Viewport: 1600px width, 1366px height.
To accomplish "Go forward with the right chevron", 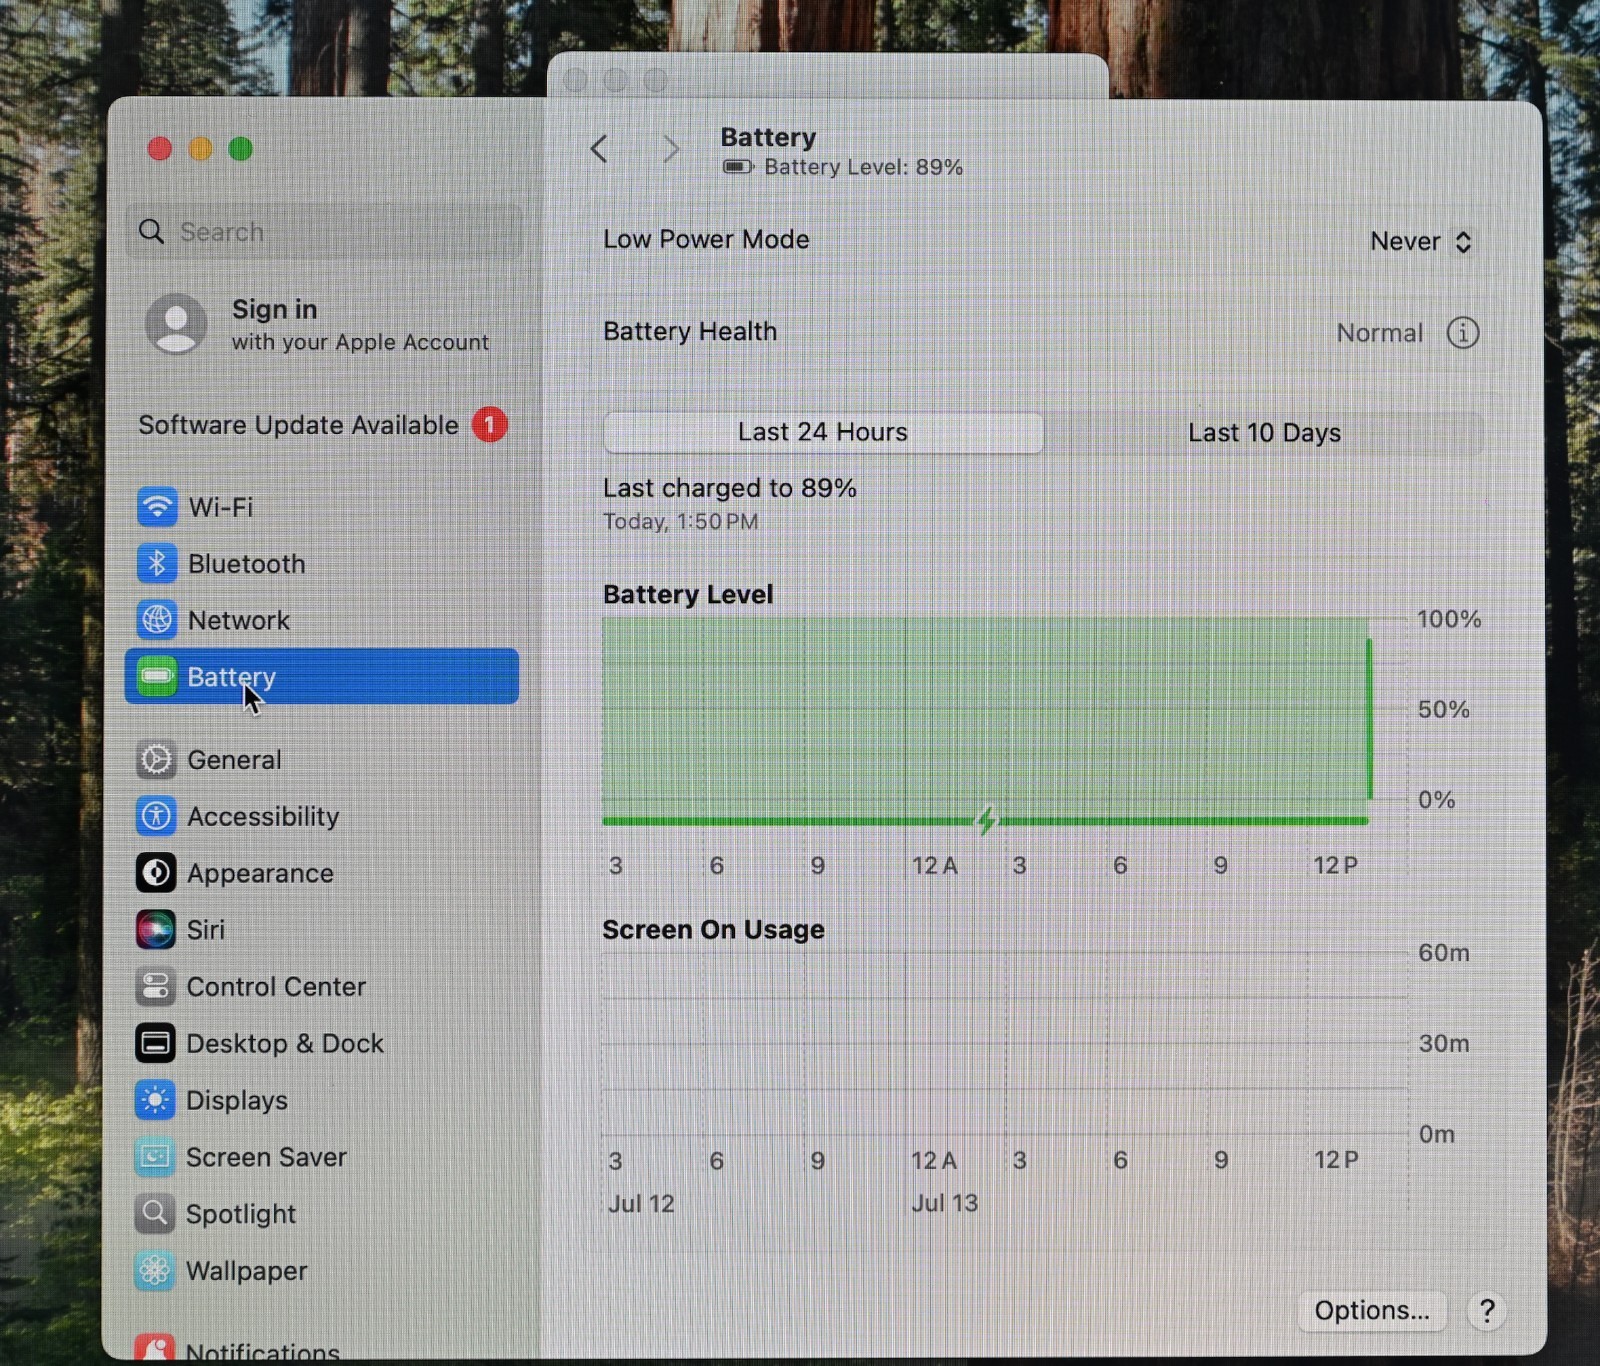I will [671, 149].
